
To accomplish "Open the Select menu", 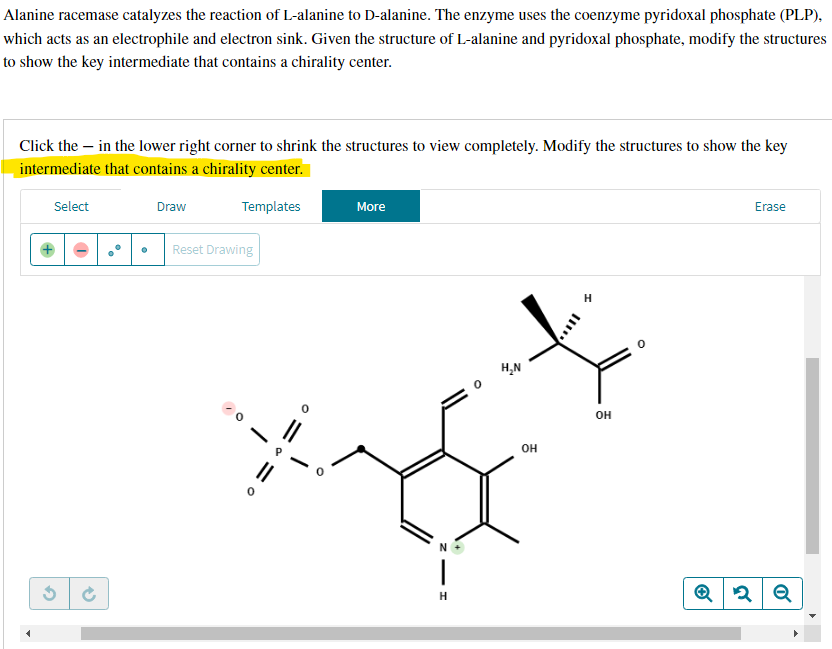I will [x=71, y=206].
